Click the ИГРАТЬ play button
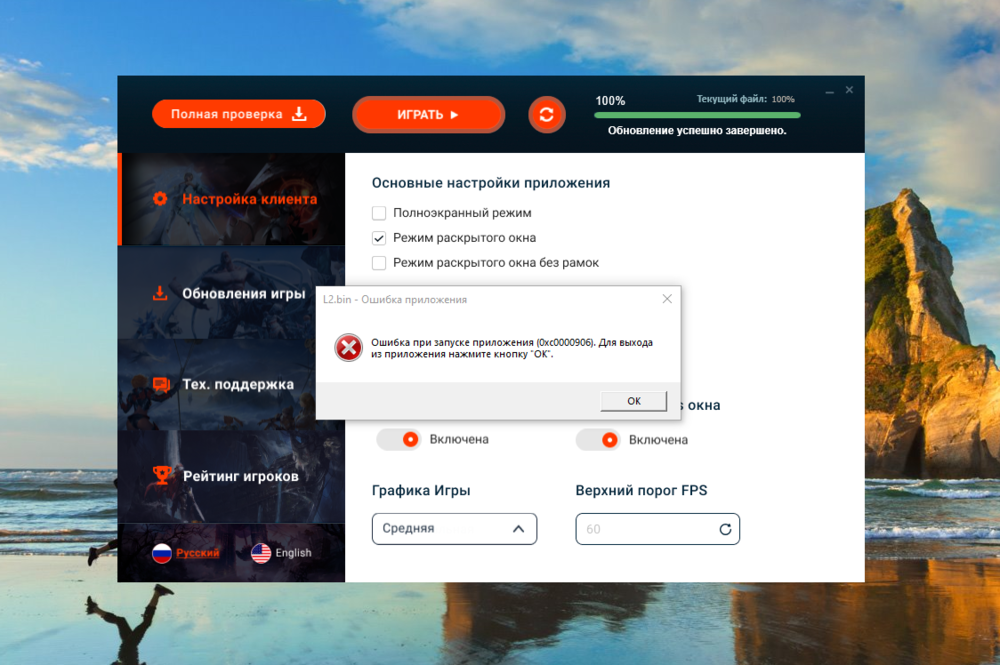This screenshot has height=665, width=1000. click(x=428, y=115)
